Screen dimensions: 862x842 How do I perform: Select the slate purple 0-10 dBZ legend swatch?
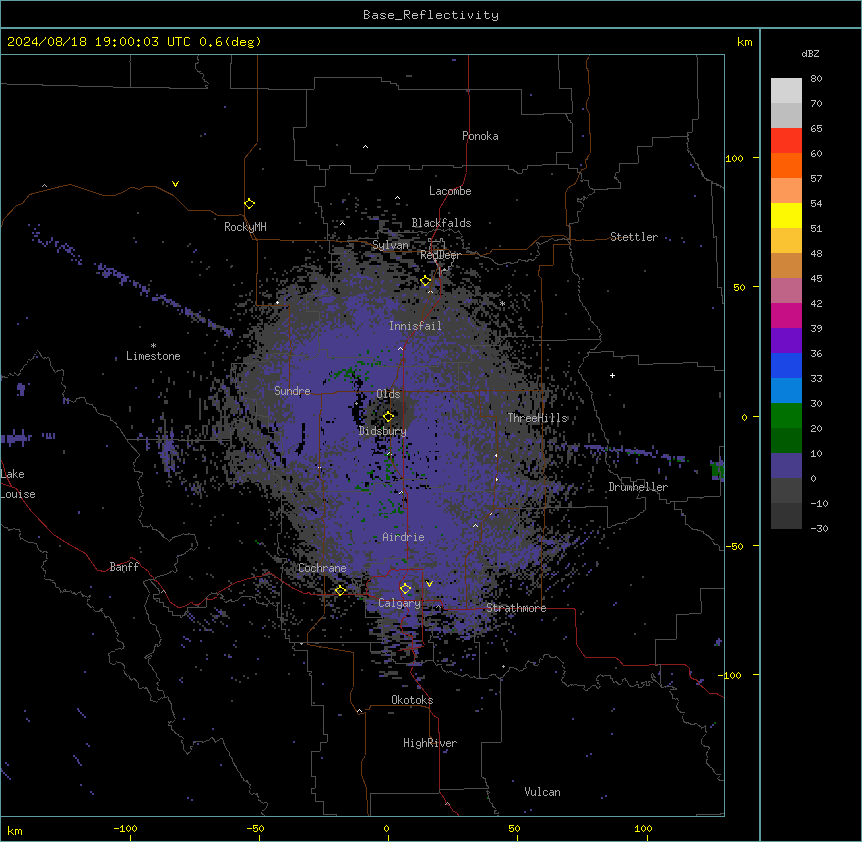[786, 466]
